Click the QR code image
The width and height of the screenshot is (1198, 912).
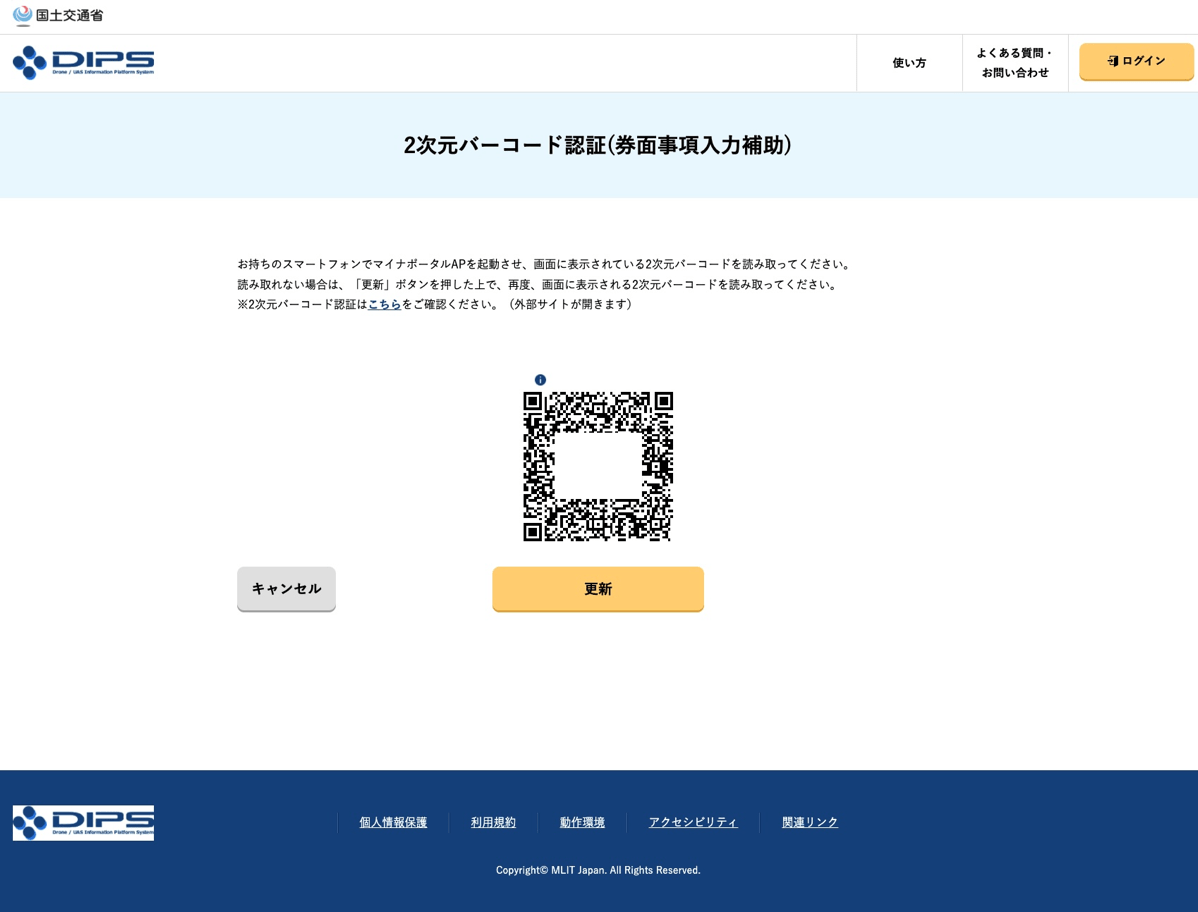pyautogui.click(x=598, y=466)
